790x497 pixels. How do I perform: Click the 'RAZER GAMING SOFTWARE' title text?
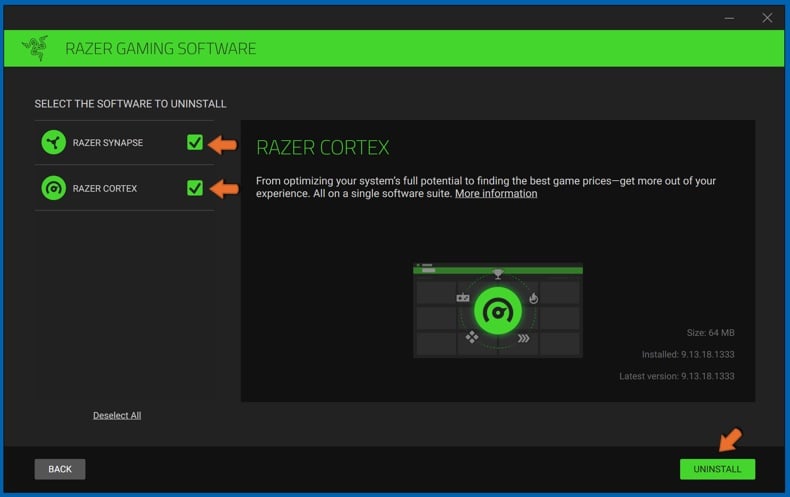tap(161, 49)
